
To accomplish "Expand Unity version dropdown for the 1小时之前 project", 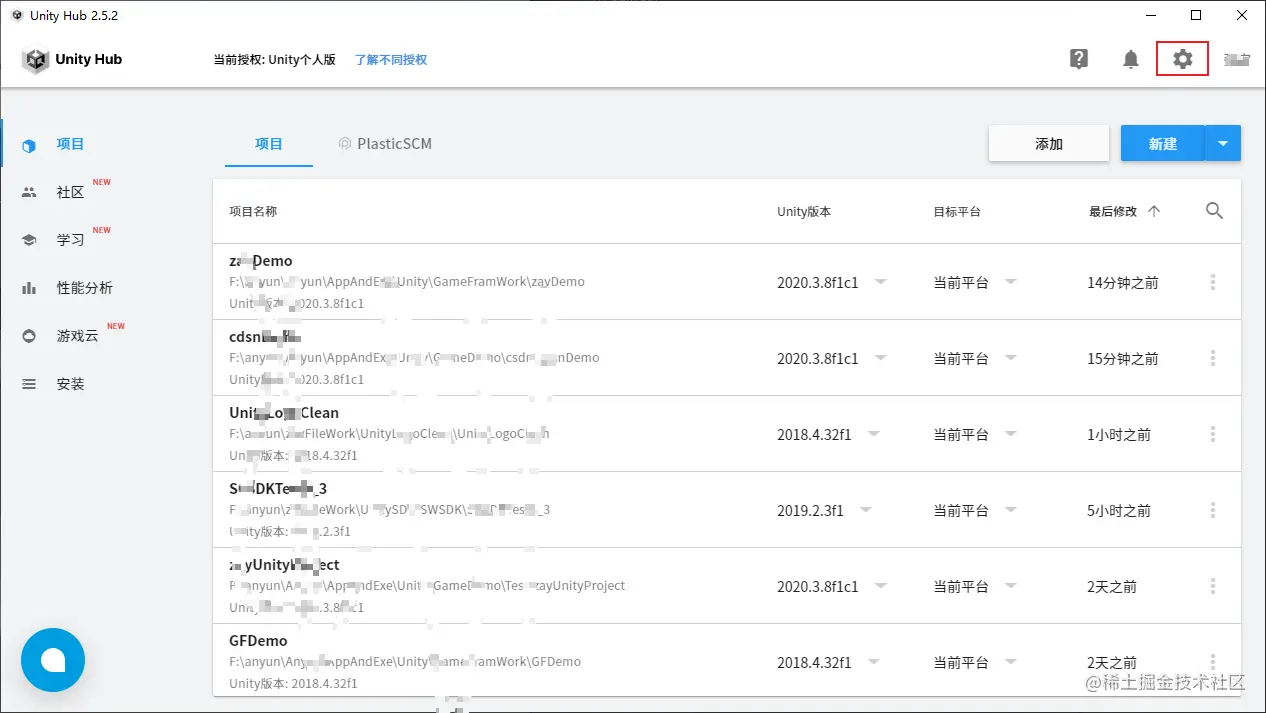I will click(873, 433).
